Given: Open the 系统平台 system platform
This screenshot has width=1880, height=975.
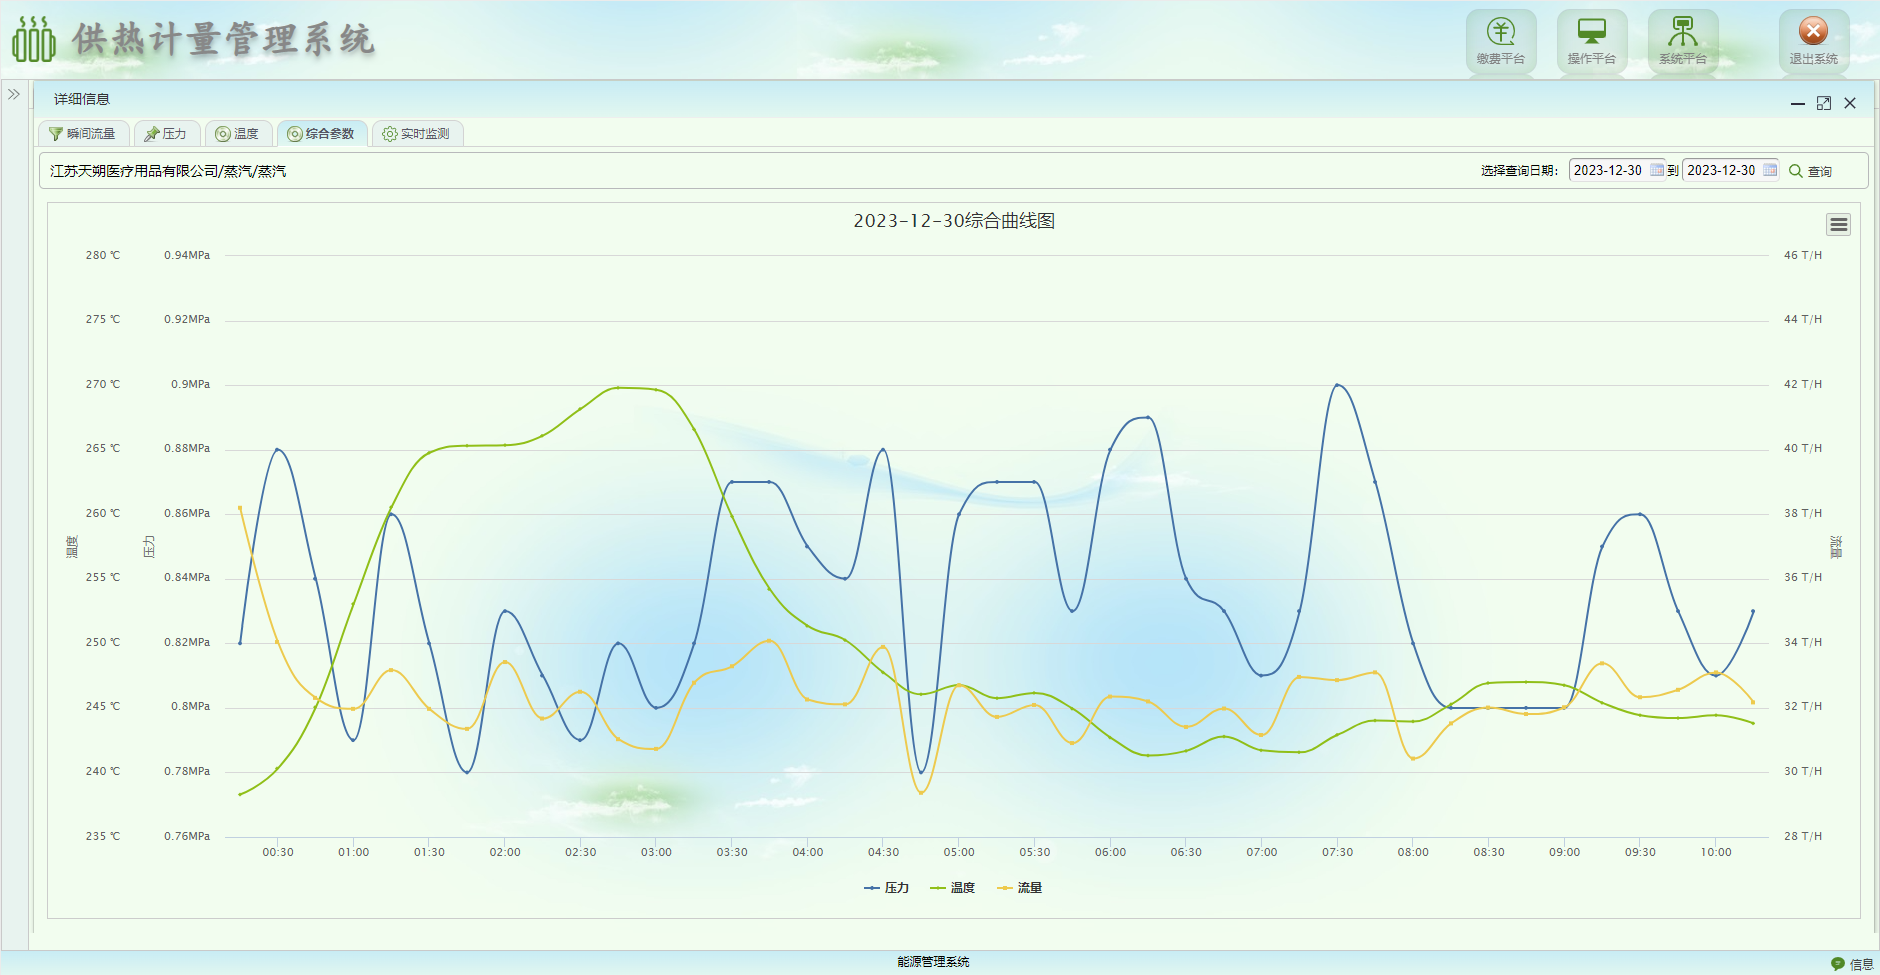Looking at the screenshot, I should (x=1682, y=41).
